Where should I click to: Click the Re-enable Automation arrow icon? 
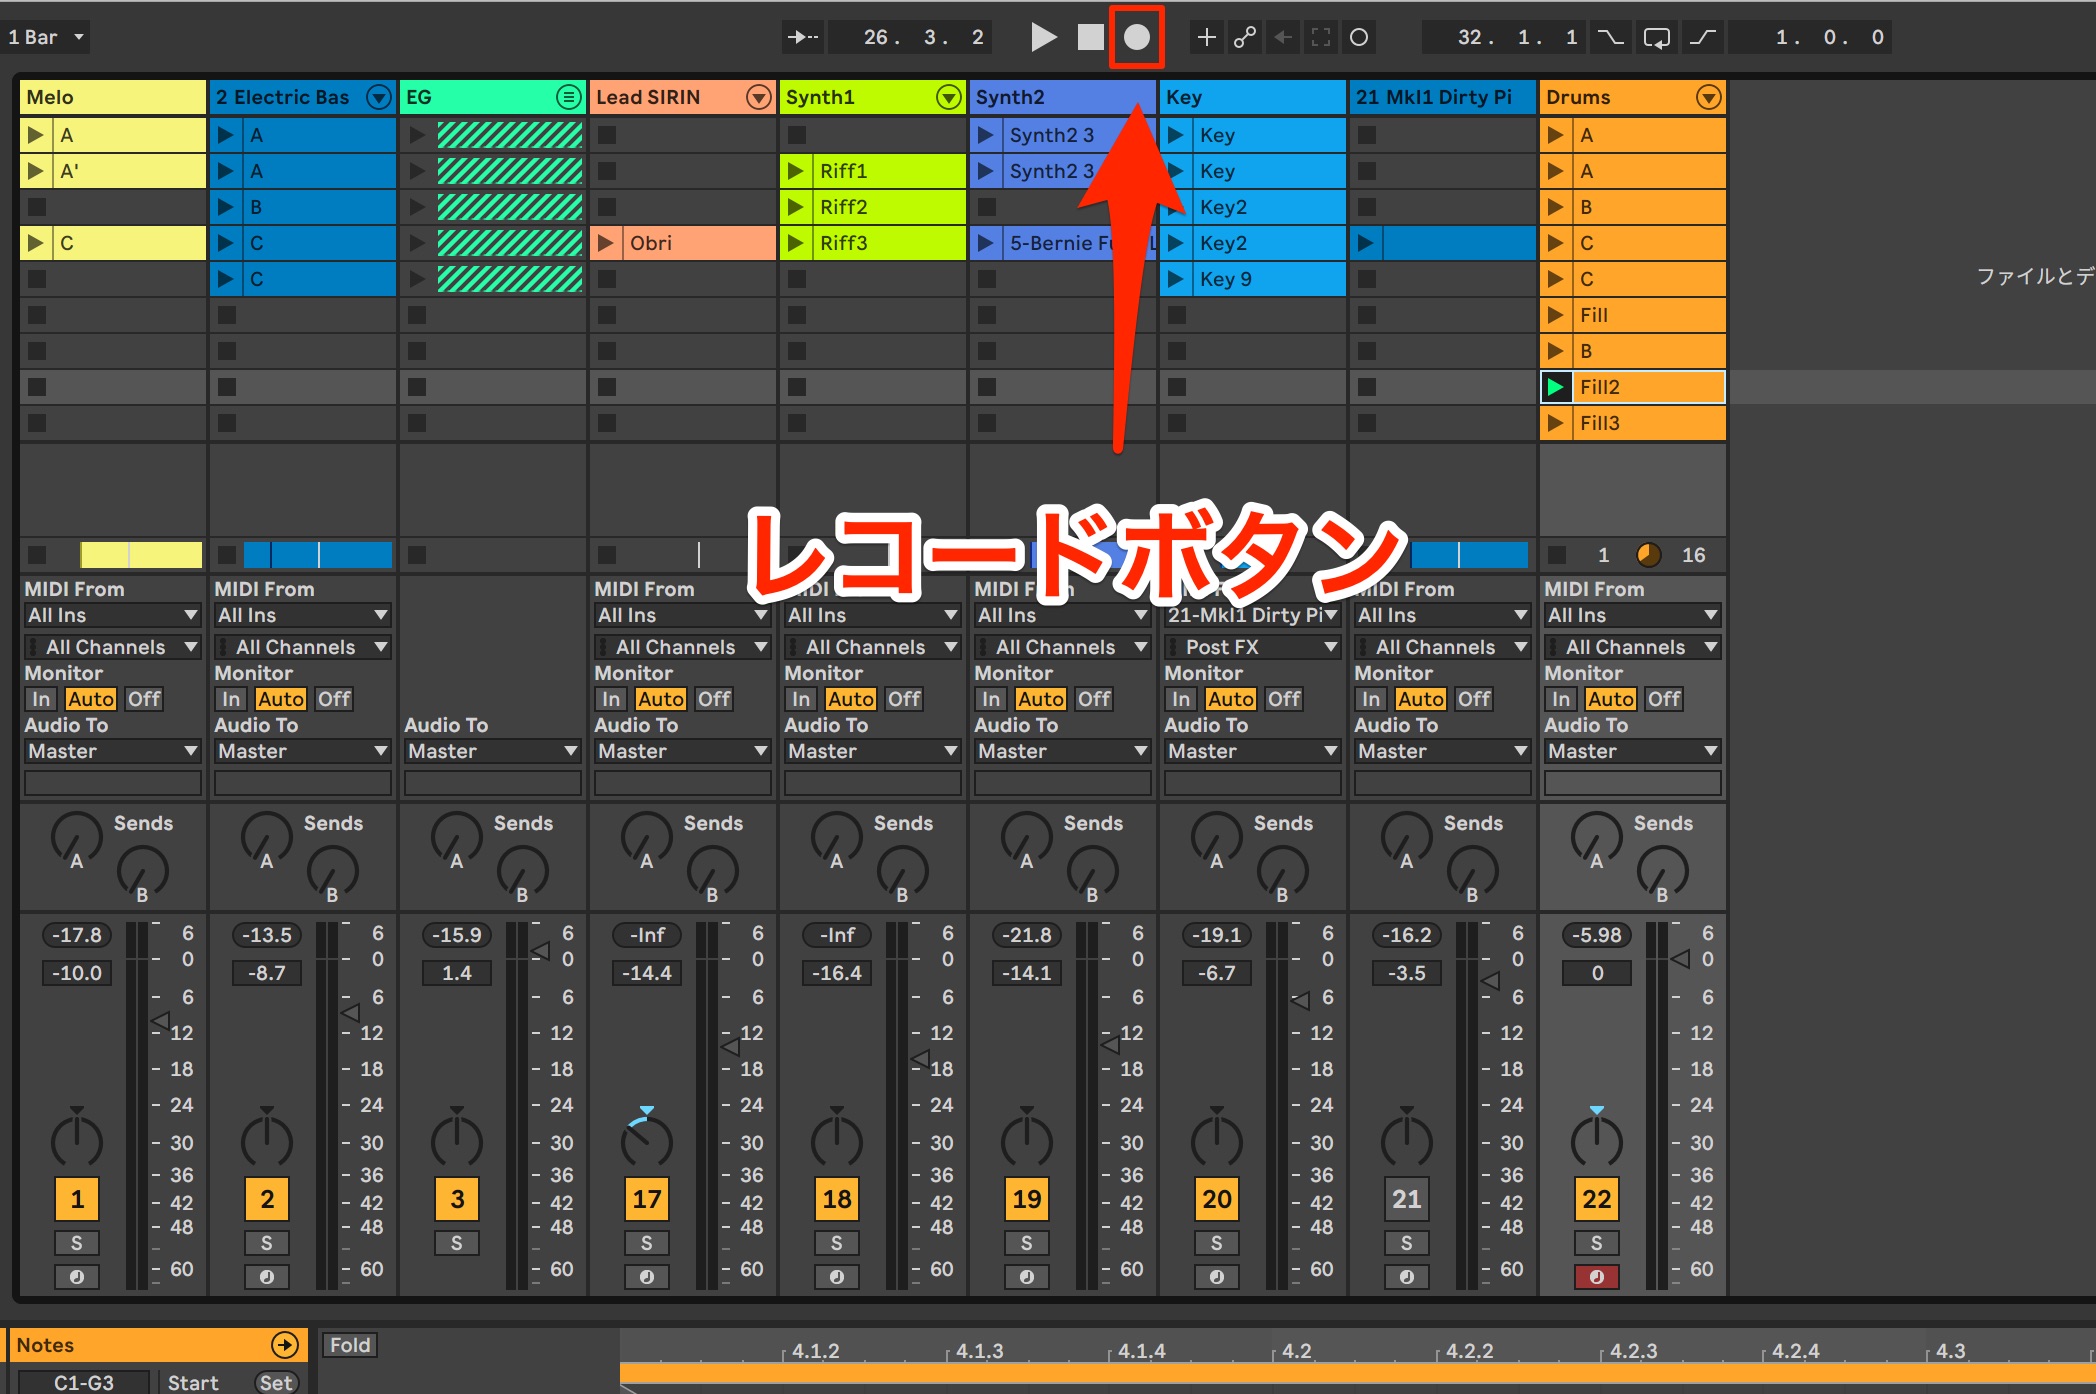[1283, 37]
